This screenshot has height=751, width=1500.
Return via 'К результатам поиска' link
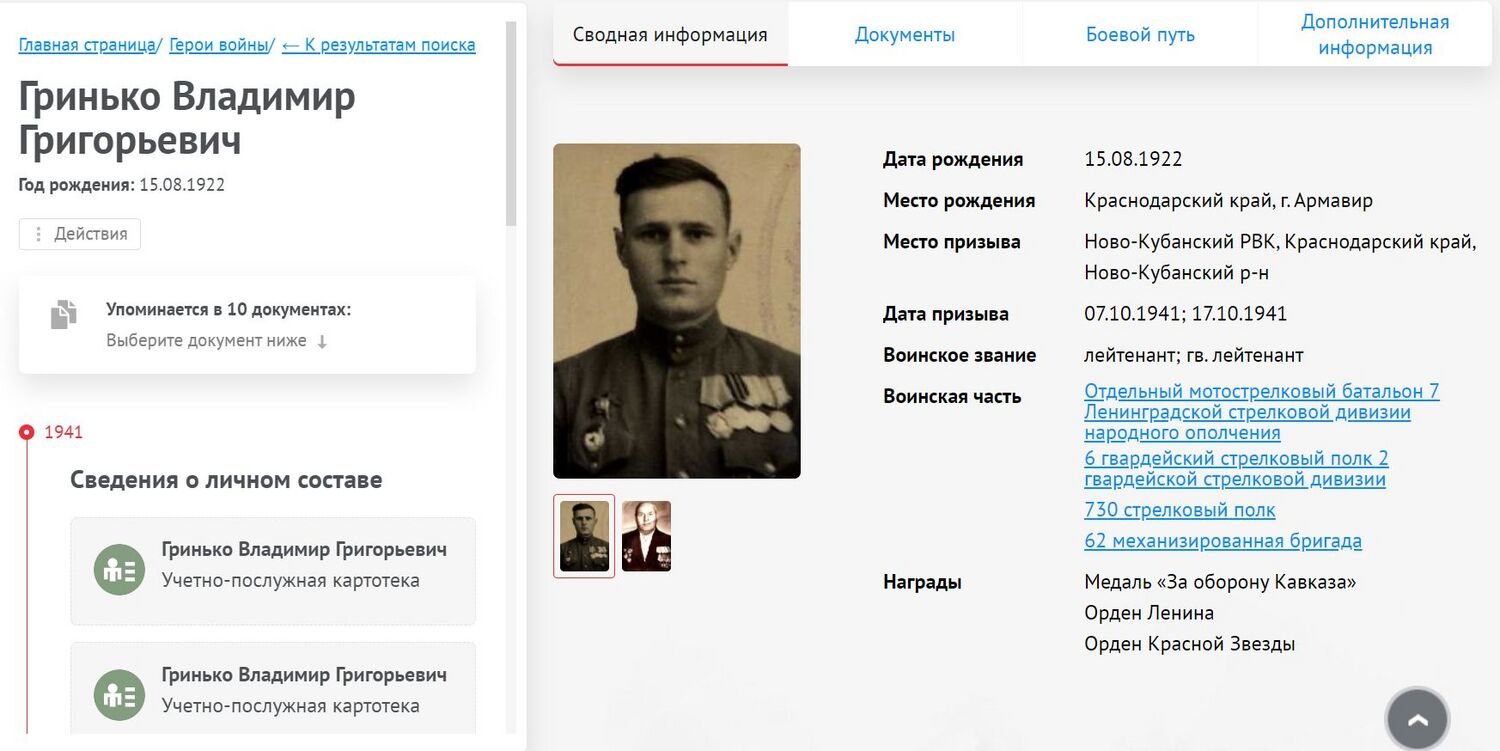[379, 45]
